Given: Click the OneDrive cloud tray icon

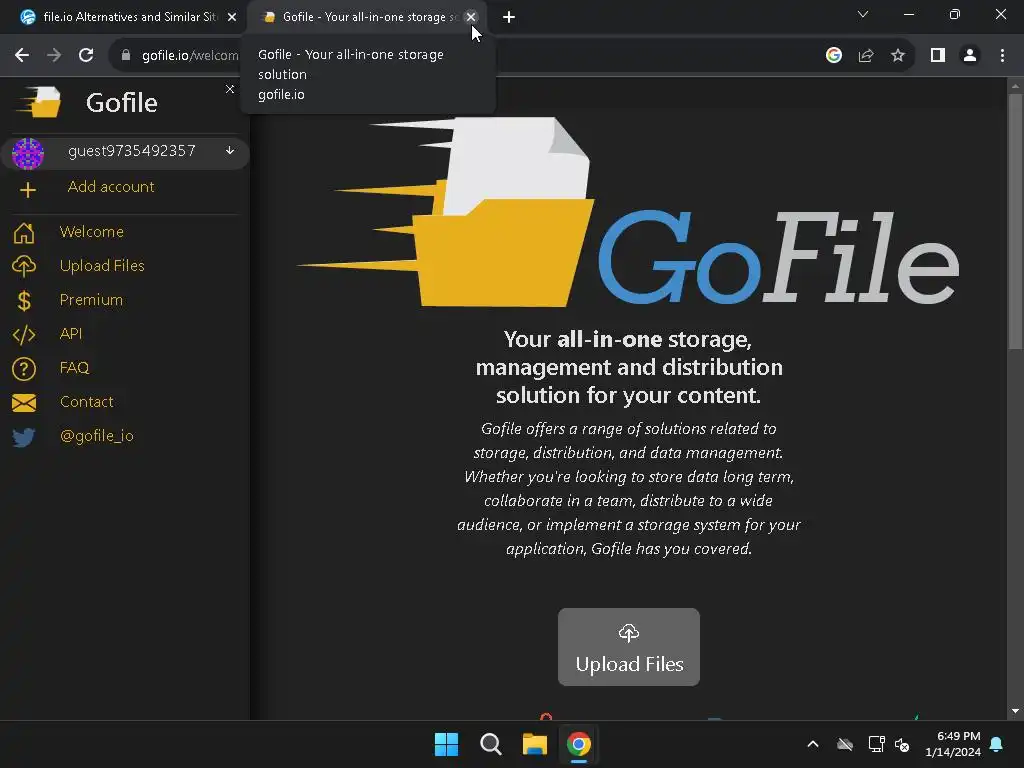Looking at the screenshot, I should [845, 744].
